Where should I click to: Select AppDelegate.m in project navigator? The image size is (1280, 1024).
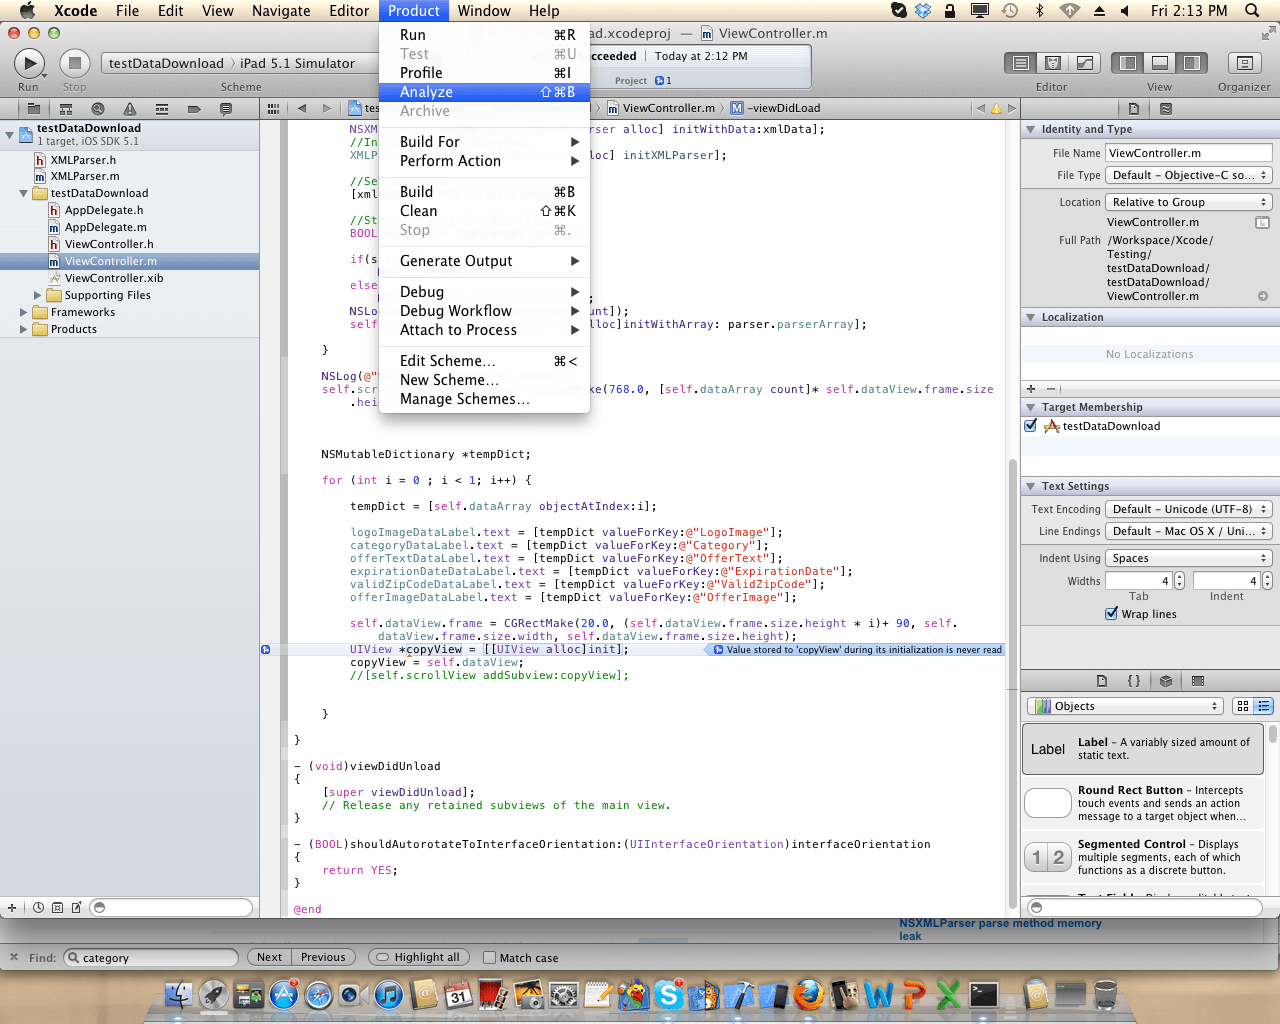click(105, 227)
